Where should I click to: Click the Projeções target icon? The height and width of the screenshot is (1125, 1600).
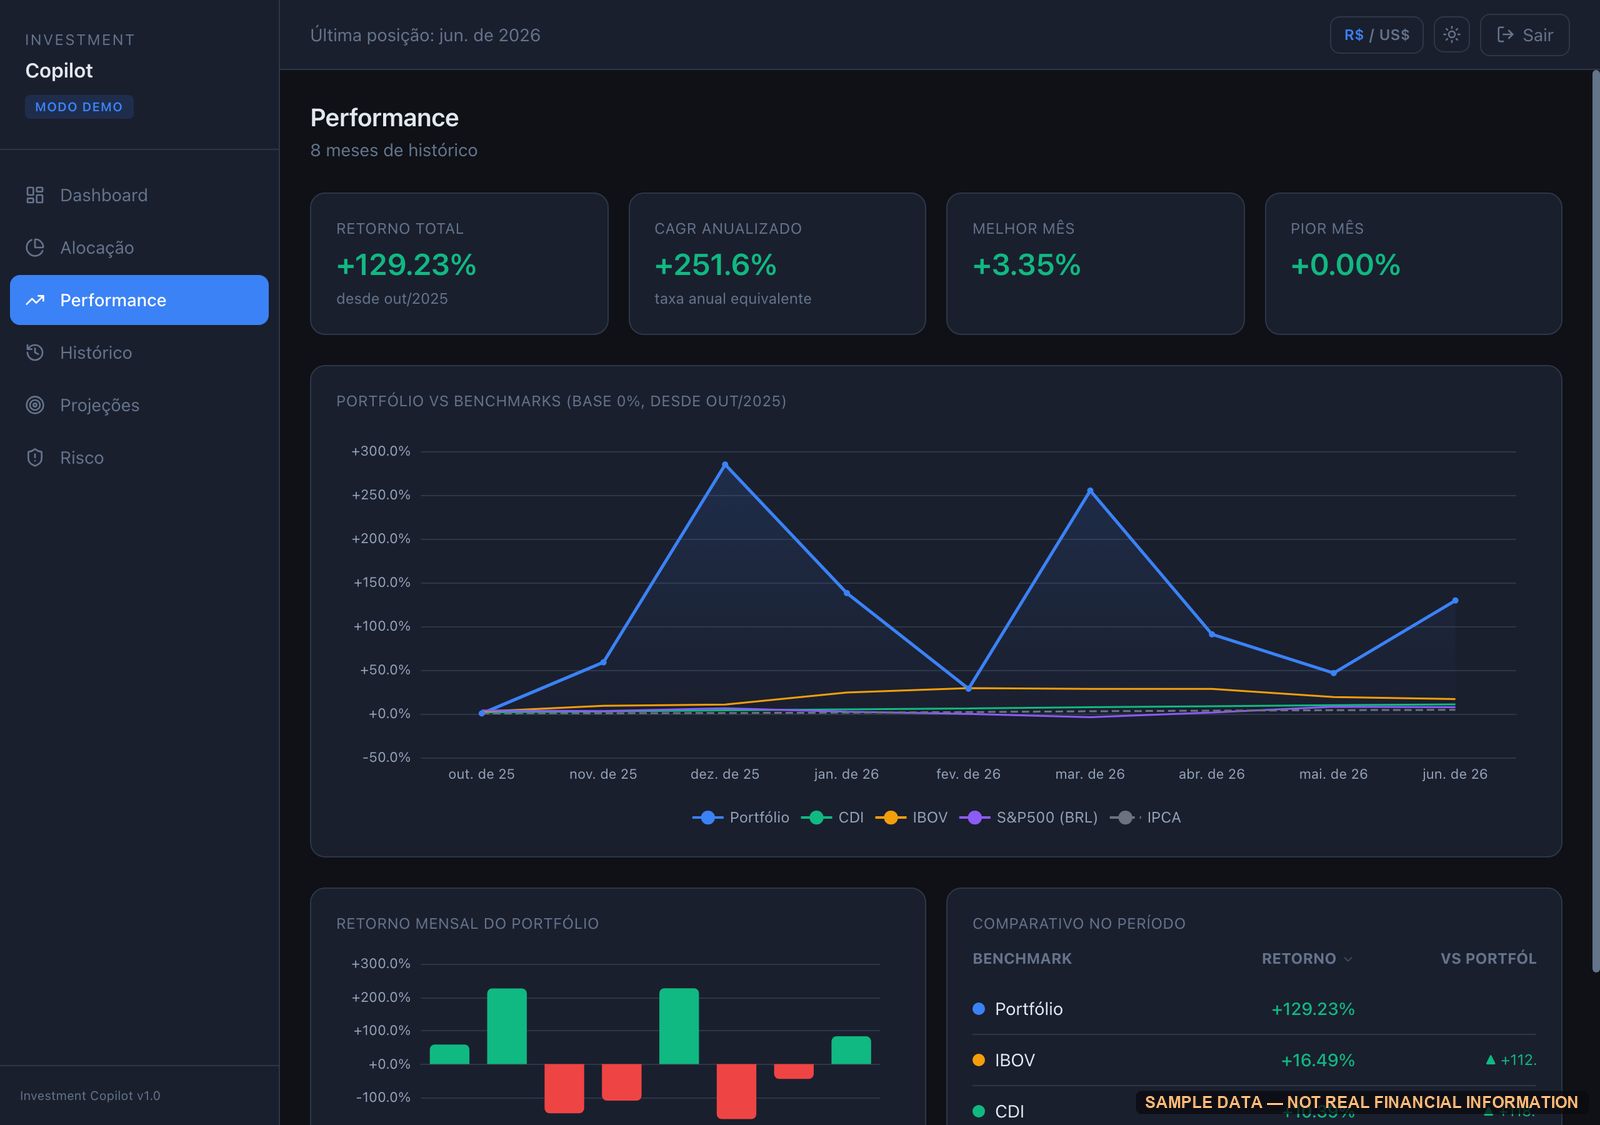(x=35, y=405)
